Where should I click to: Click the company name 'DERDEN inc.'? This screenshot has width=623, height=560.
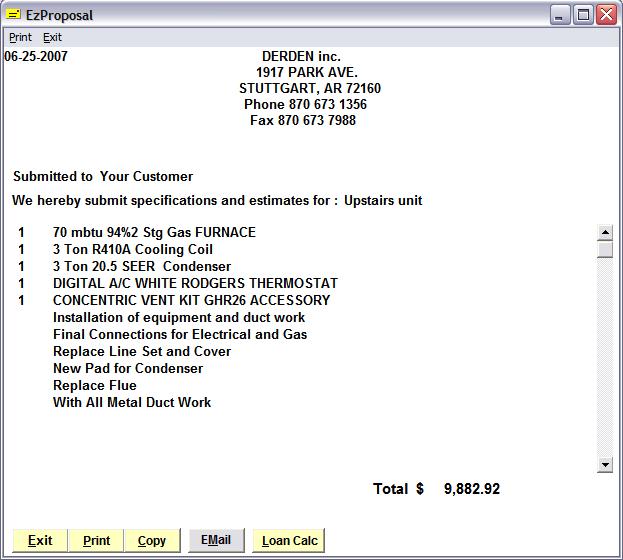pos(301,56)
